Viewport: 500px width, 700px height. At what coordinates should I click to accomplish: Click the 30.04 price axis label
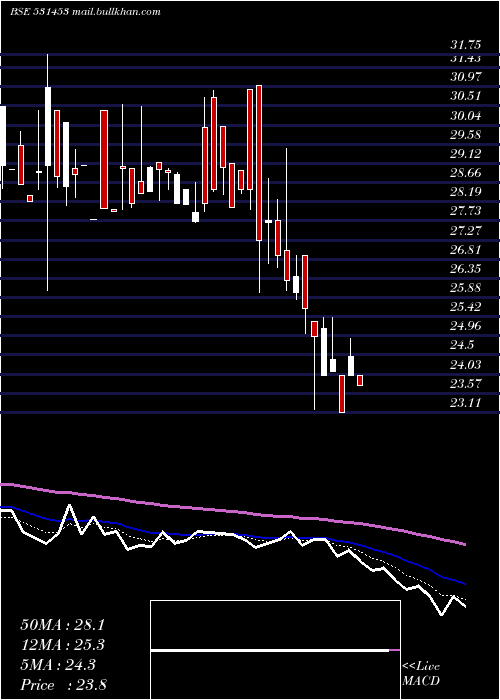coord(466,116)
